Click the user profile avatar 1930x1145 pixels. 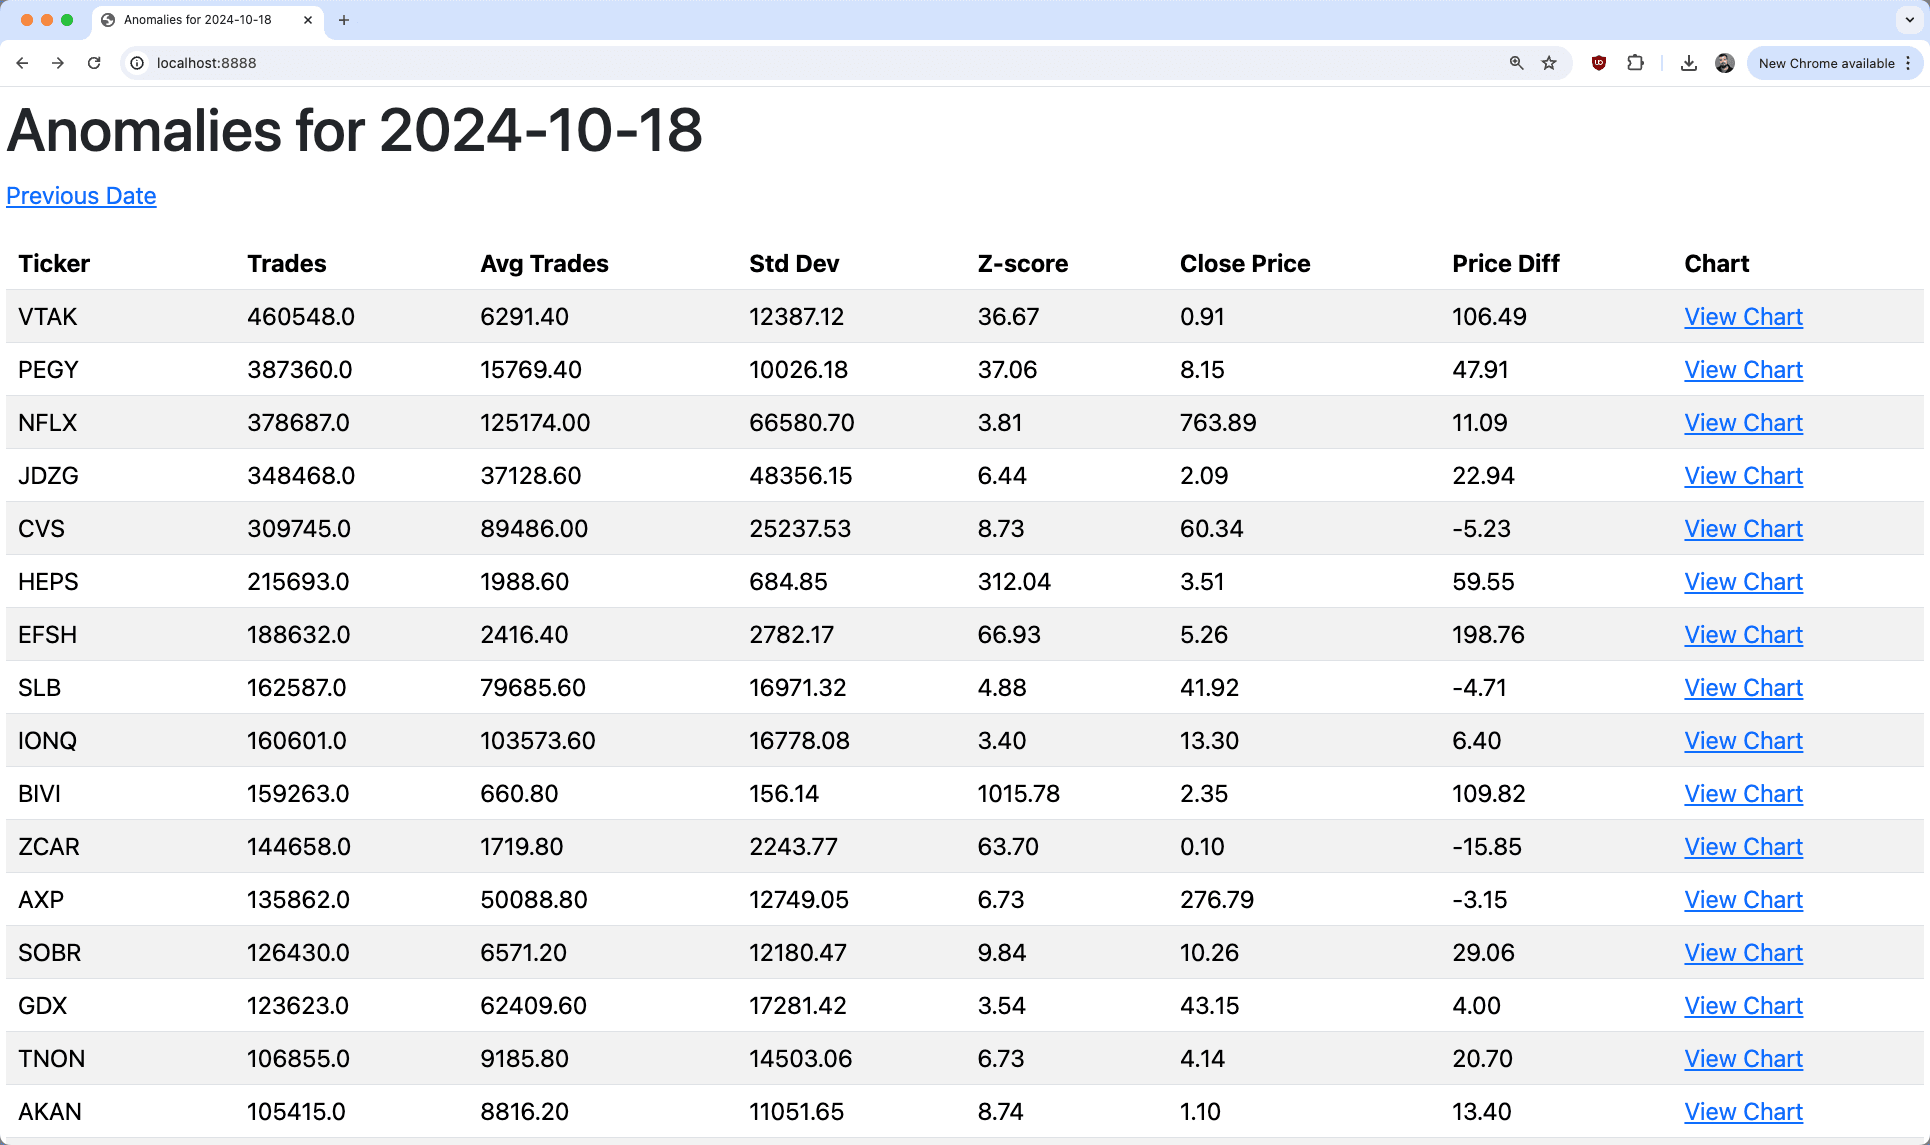[x=1724, y=63]
